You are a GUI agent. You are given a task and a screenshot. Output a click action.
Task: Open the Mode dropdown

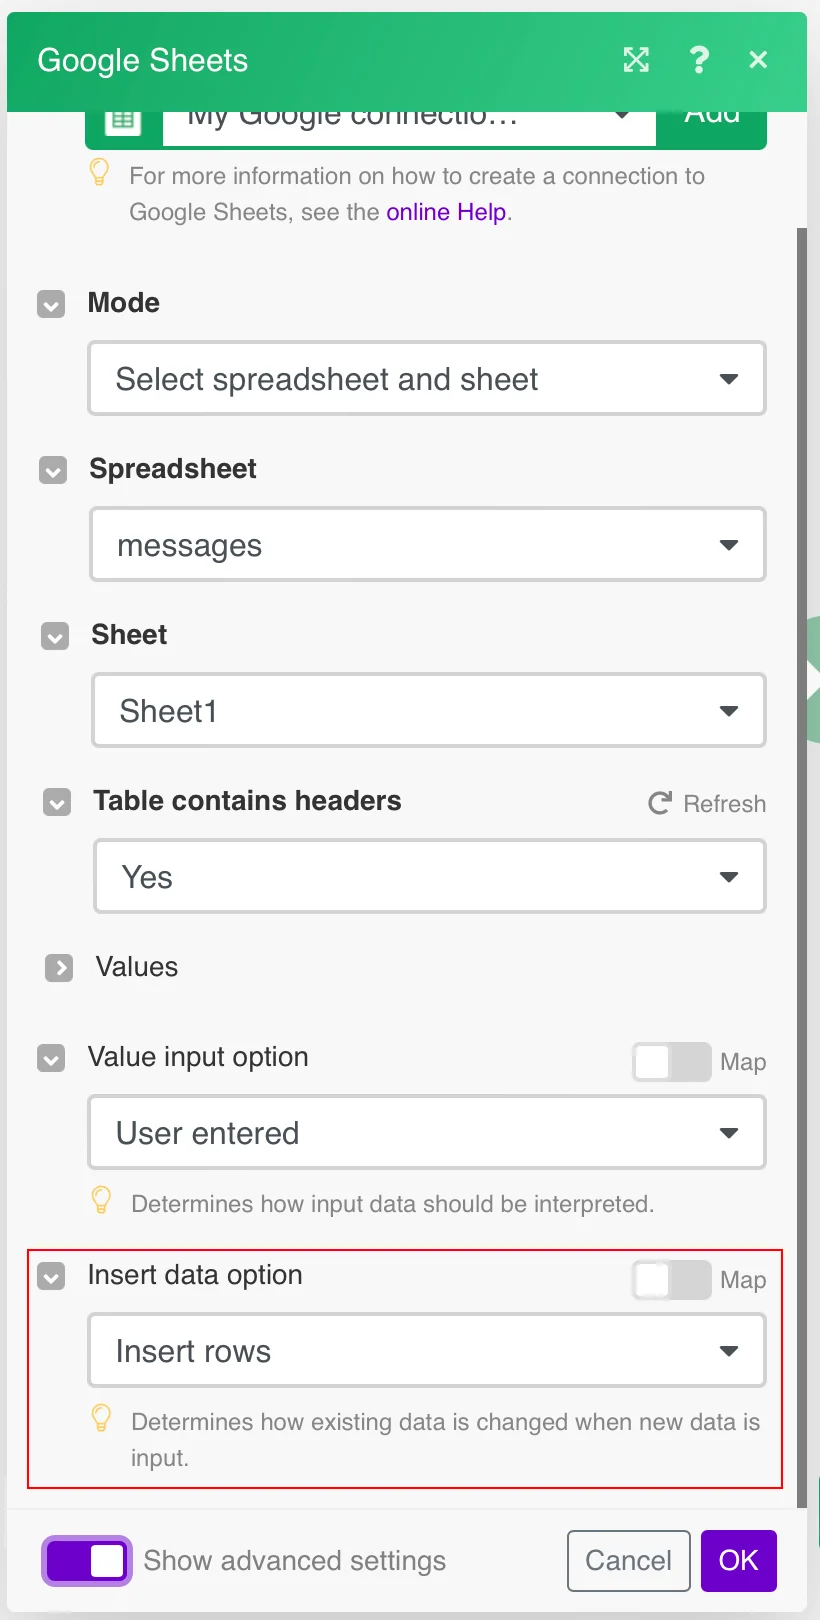[x=427, y=379]
